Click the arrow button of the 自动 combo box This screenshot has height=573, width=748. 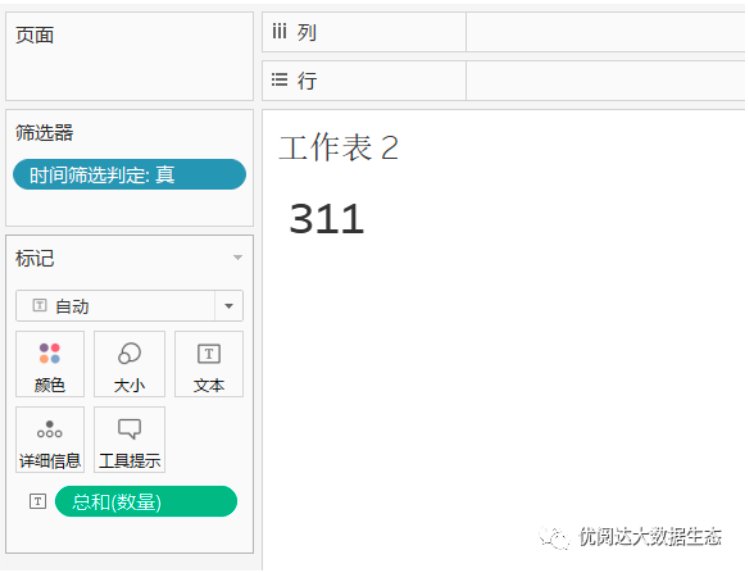coord(229,306)
